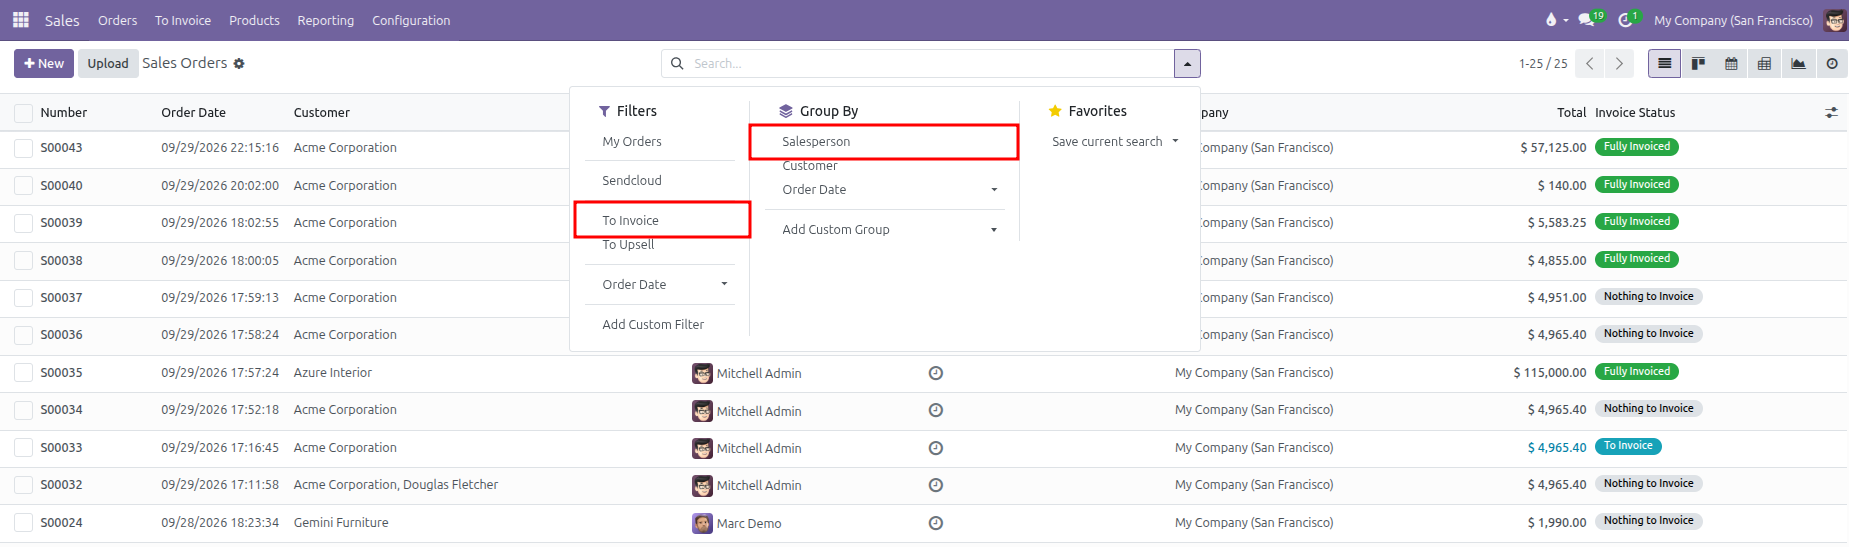Image resolution: width=1849 pixels, height=547 pixels.
Task: Click activity clock icon for S00024
Action: [x=936, y=523]
